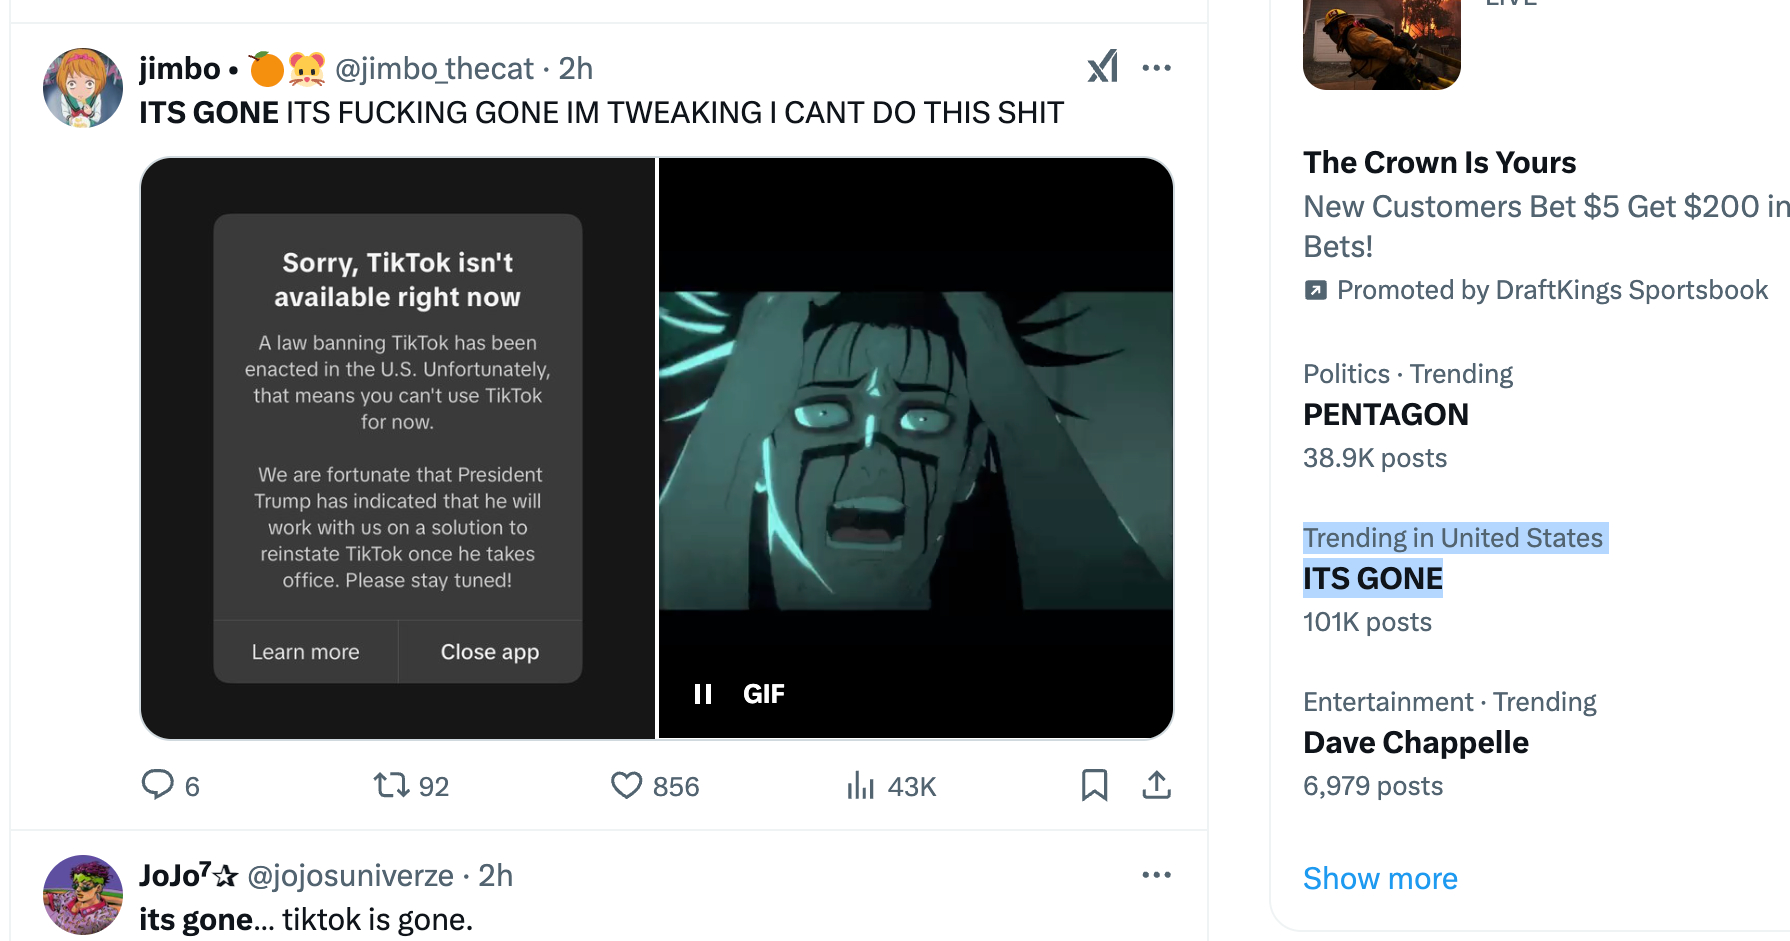Open the PENTAGON trending topic
The height and width of the screenshot is (941, 1790).
[x=1385, y=414]
